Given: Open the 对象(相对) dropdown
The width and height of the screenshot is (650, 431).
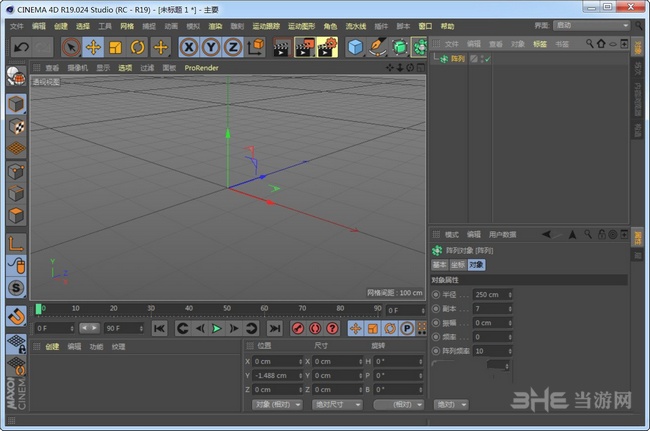Looking at the screenshot, I should point(277,404).
